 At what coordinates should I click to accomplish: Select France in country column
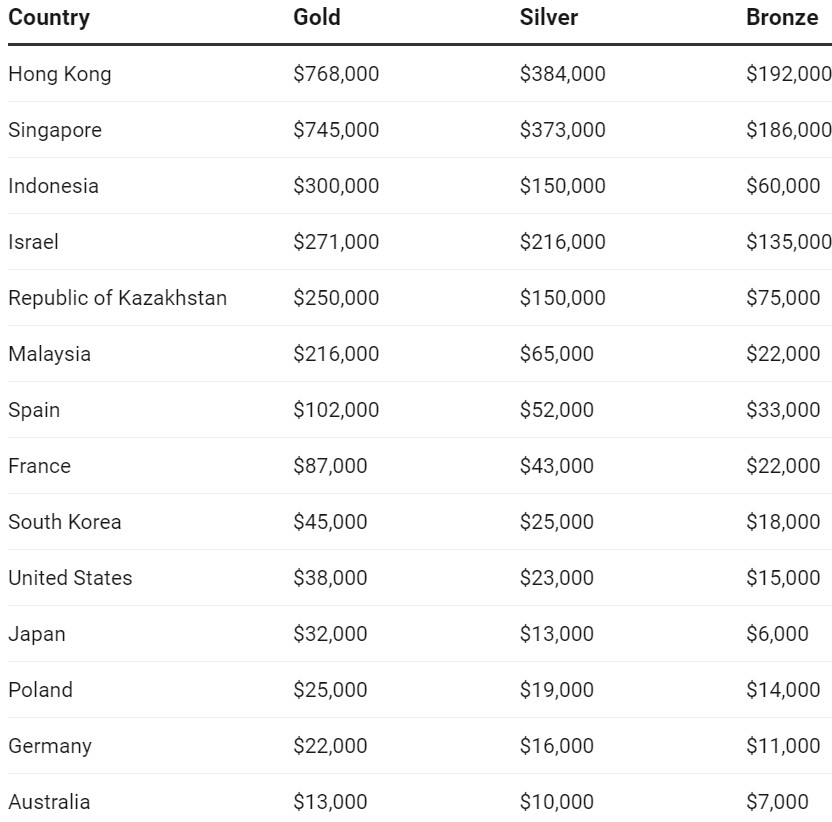pyautogui.click(x=40, y=466)
